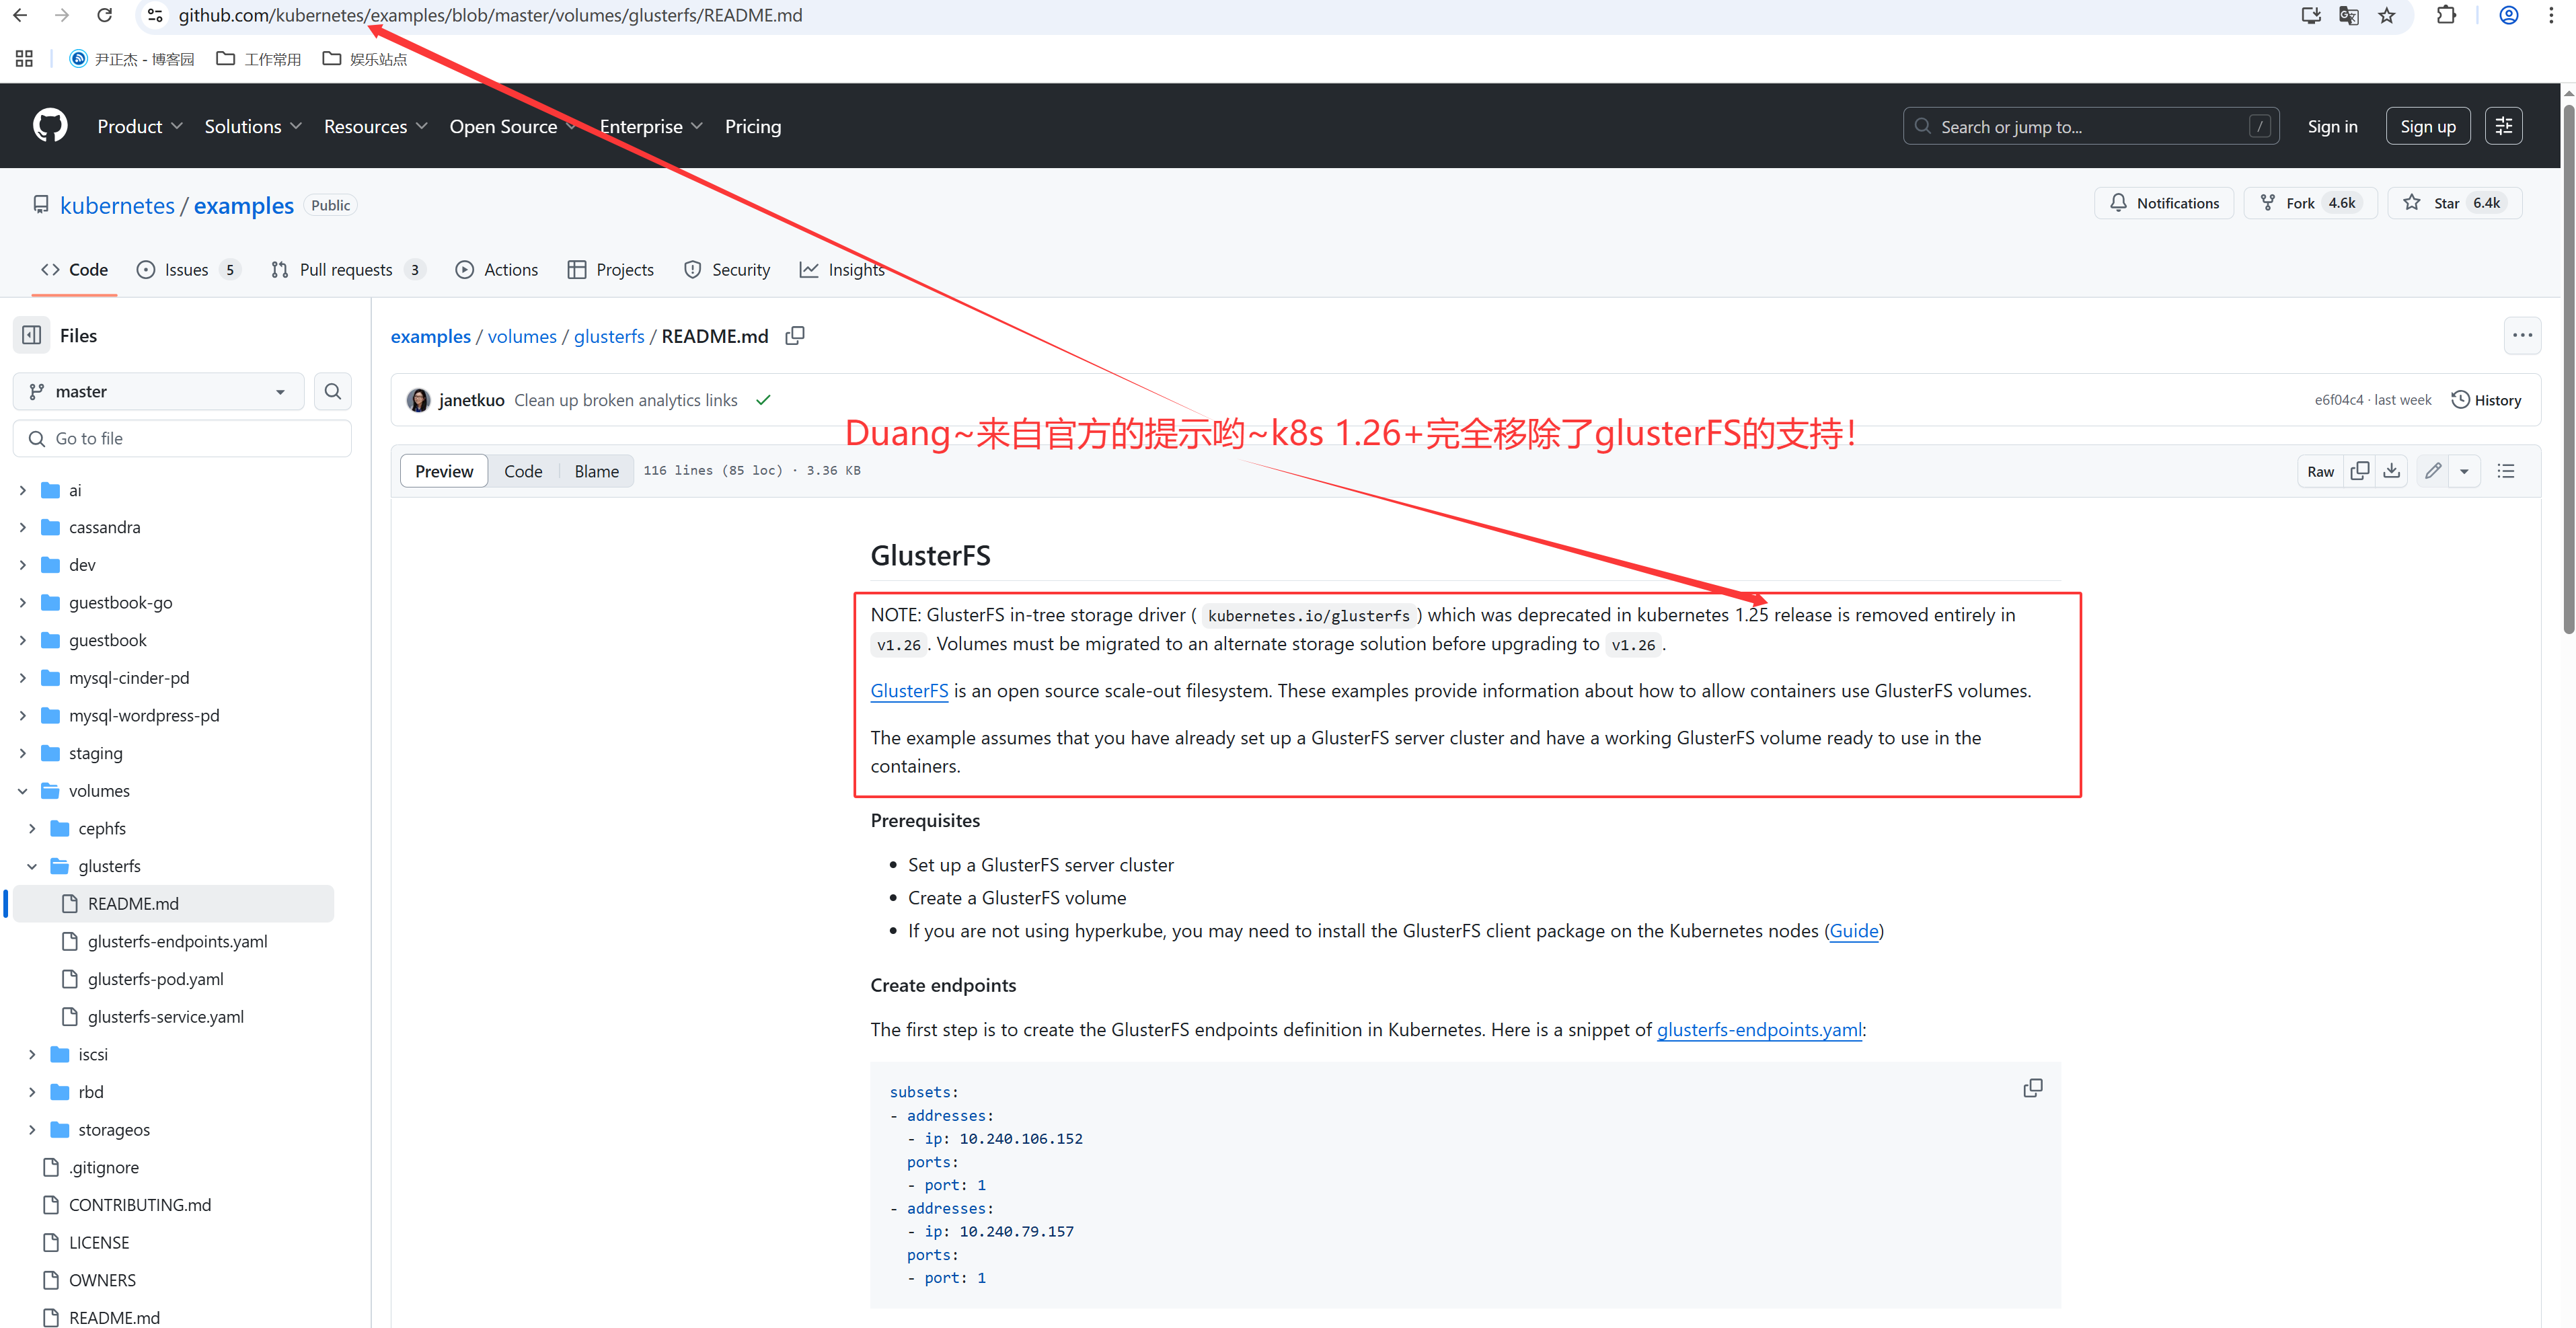This screenshot has height=1328, width=2576.
Task: Open the Product navigation menu
Action: pyautogui.click(x=139, y=126)
